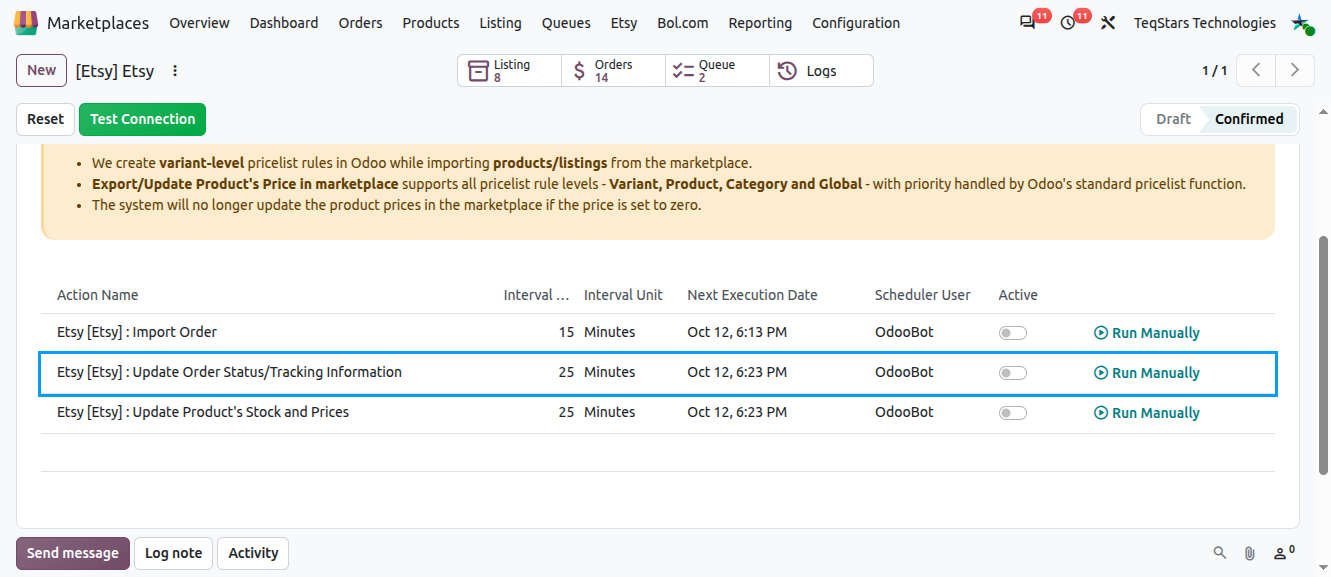Open the Products menu
This screenshot has width=1331, height=577.
pos(431,23)
